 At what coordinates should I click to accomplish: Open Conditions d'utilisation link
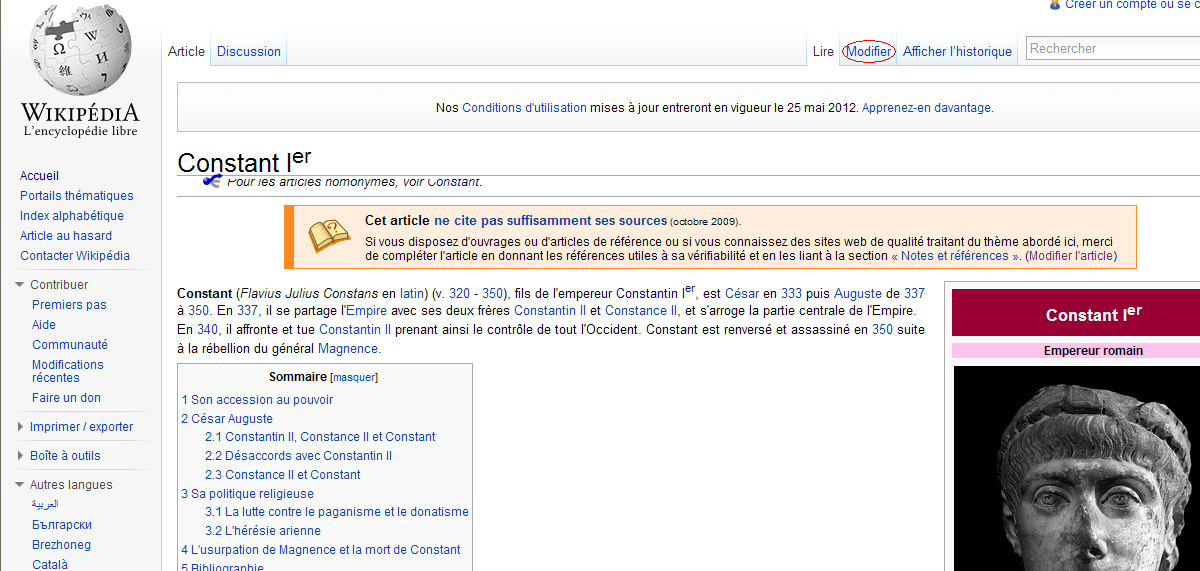pyautogui.click(x=524, y=108)
